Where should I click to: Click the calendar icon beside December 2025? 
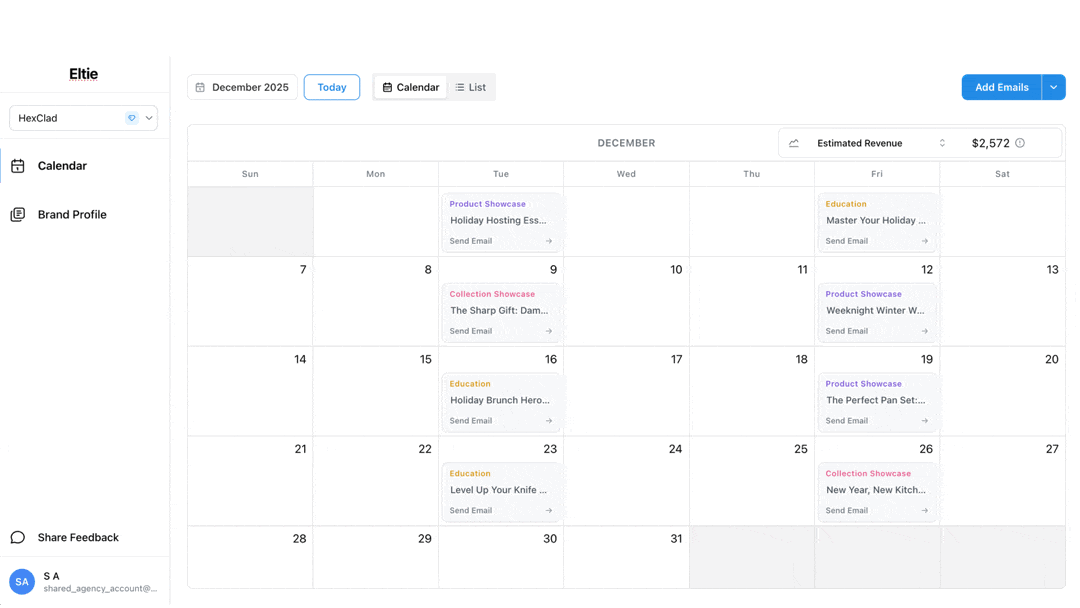point(200,88)
